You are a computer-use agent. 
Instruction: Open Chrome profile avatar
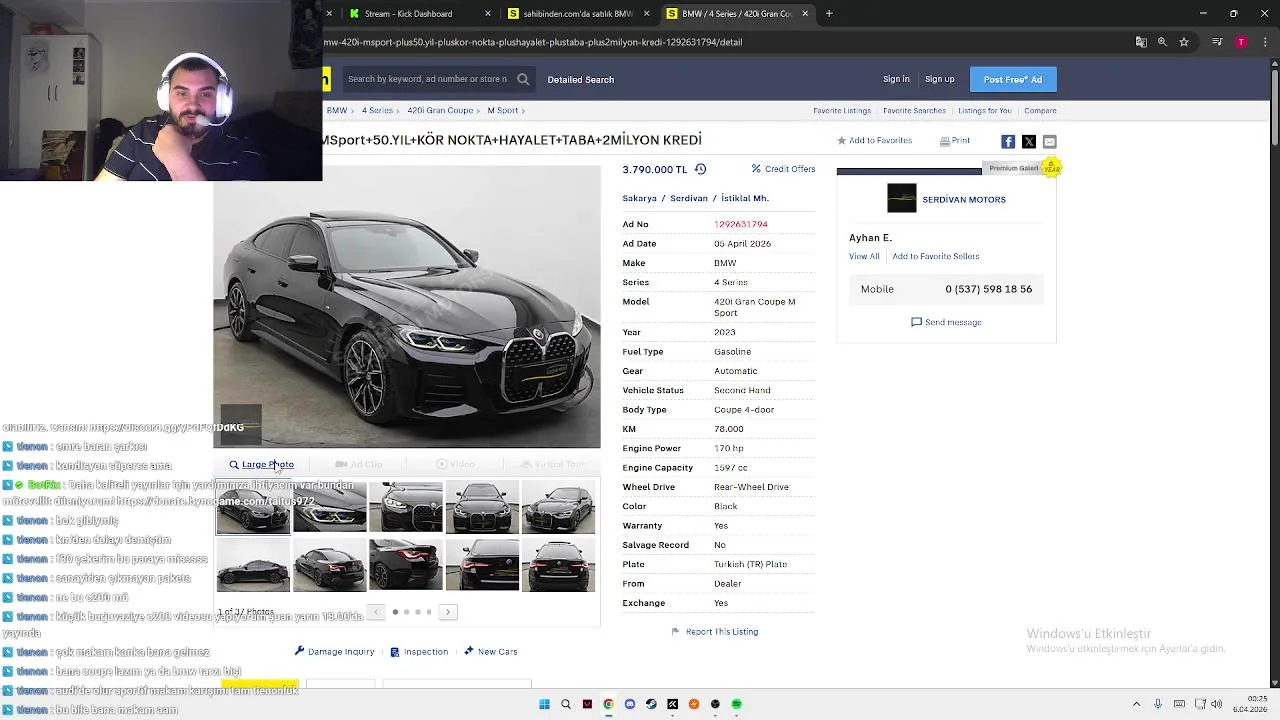[1241, 42]
